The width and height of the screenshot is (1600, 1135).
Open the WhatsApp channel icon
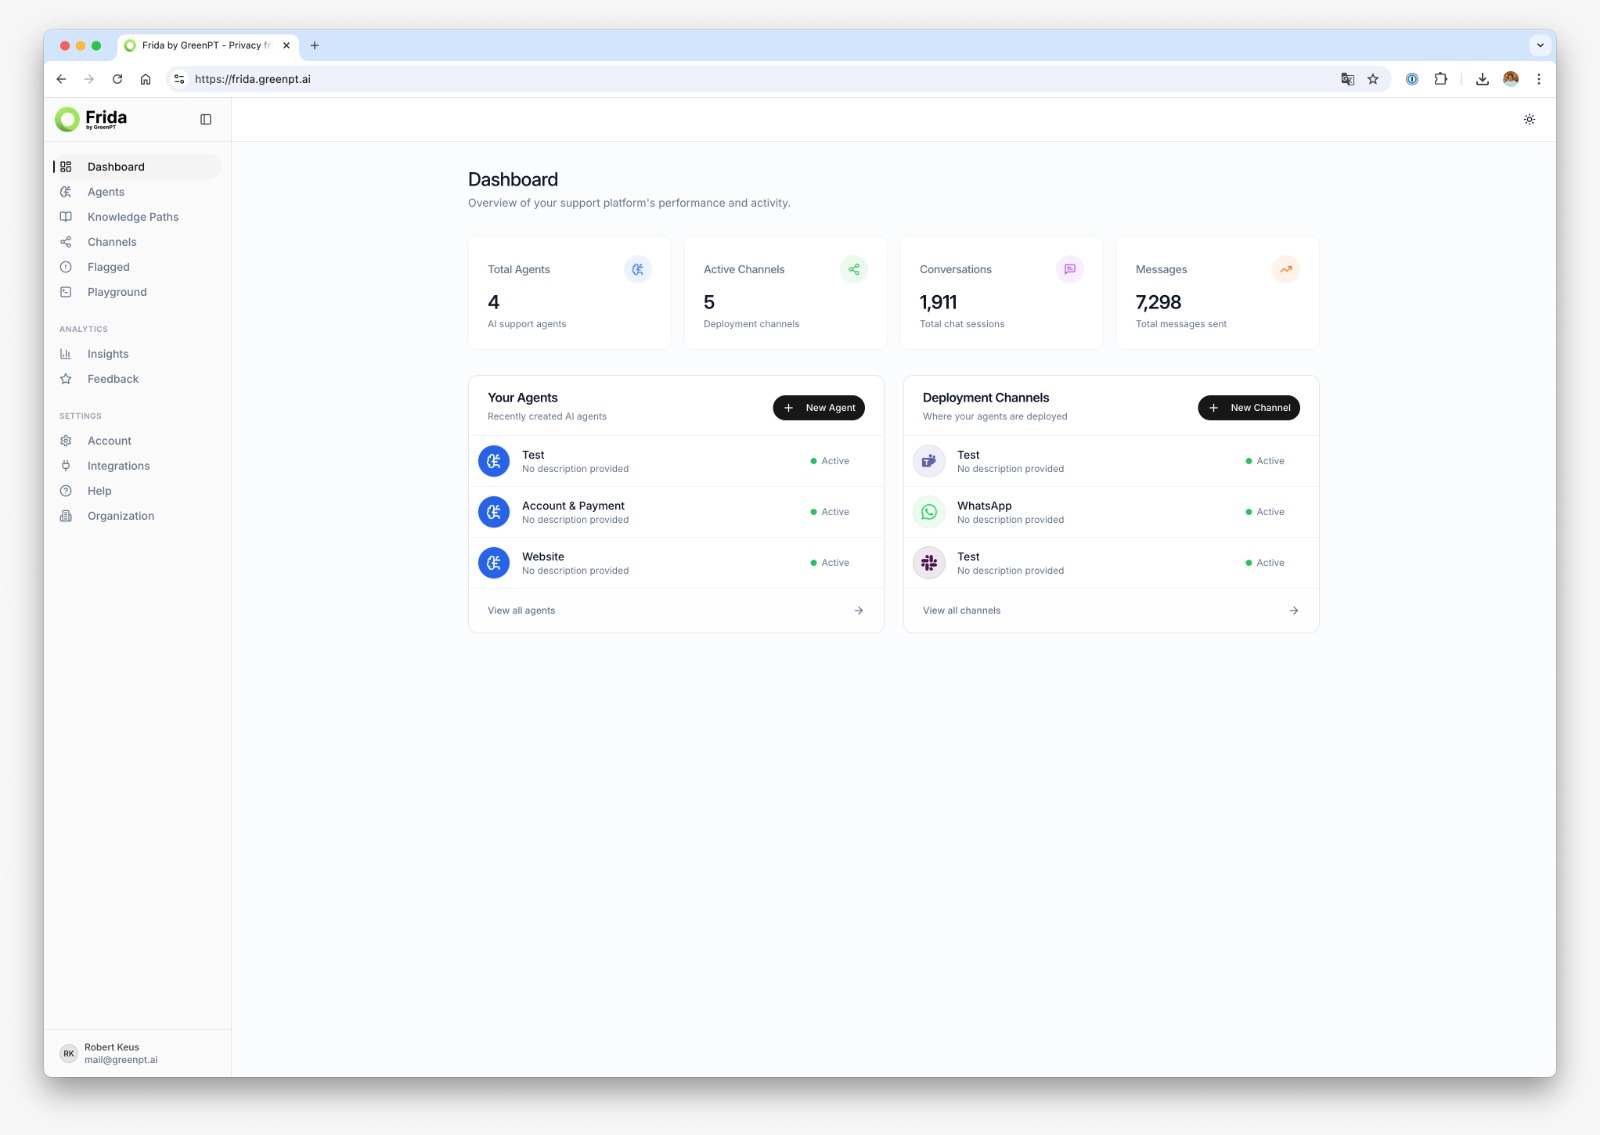point(929,512)
